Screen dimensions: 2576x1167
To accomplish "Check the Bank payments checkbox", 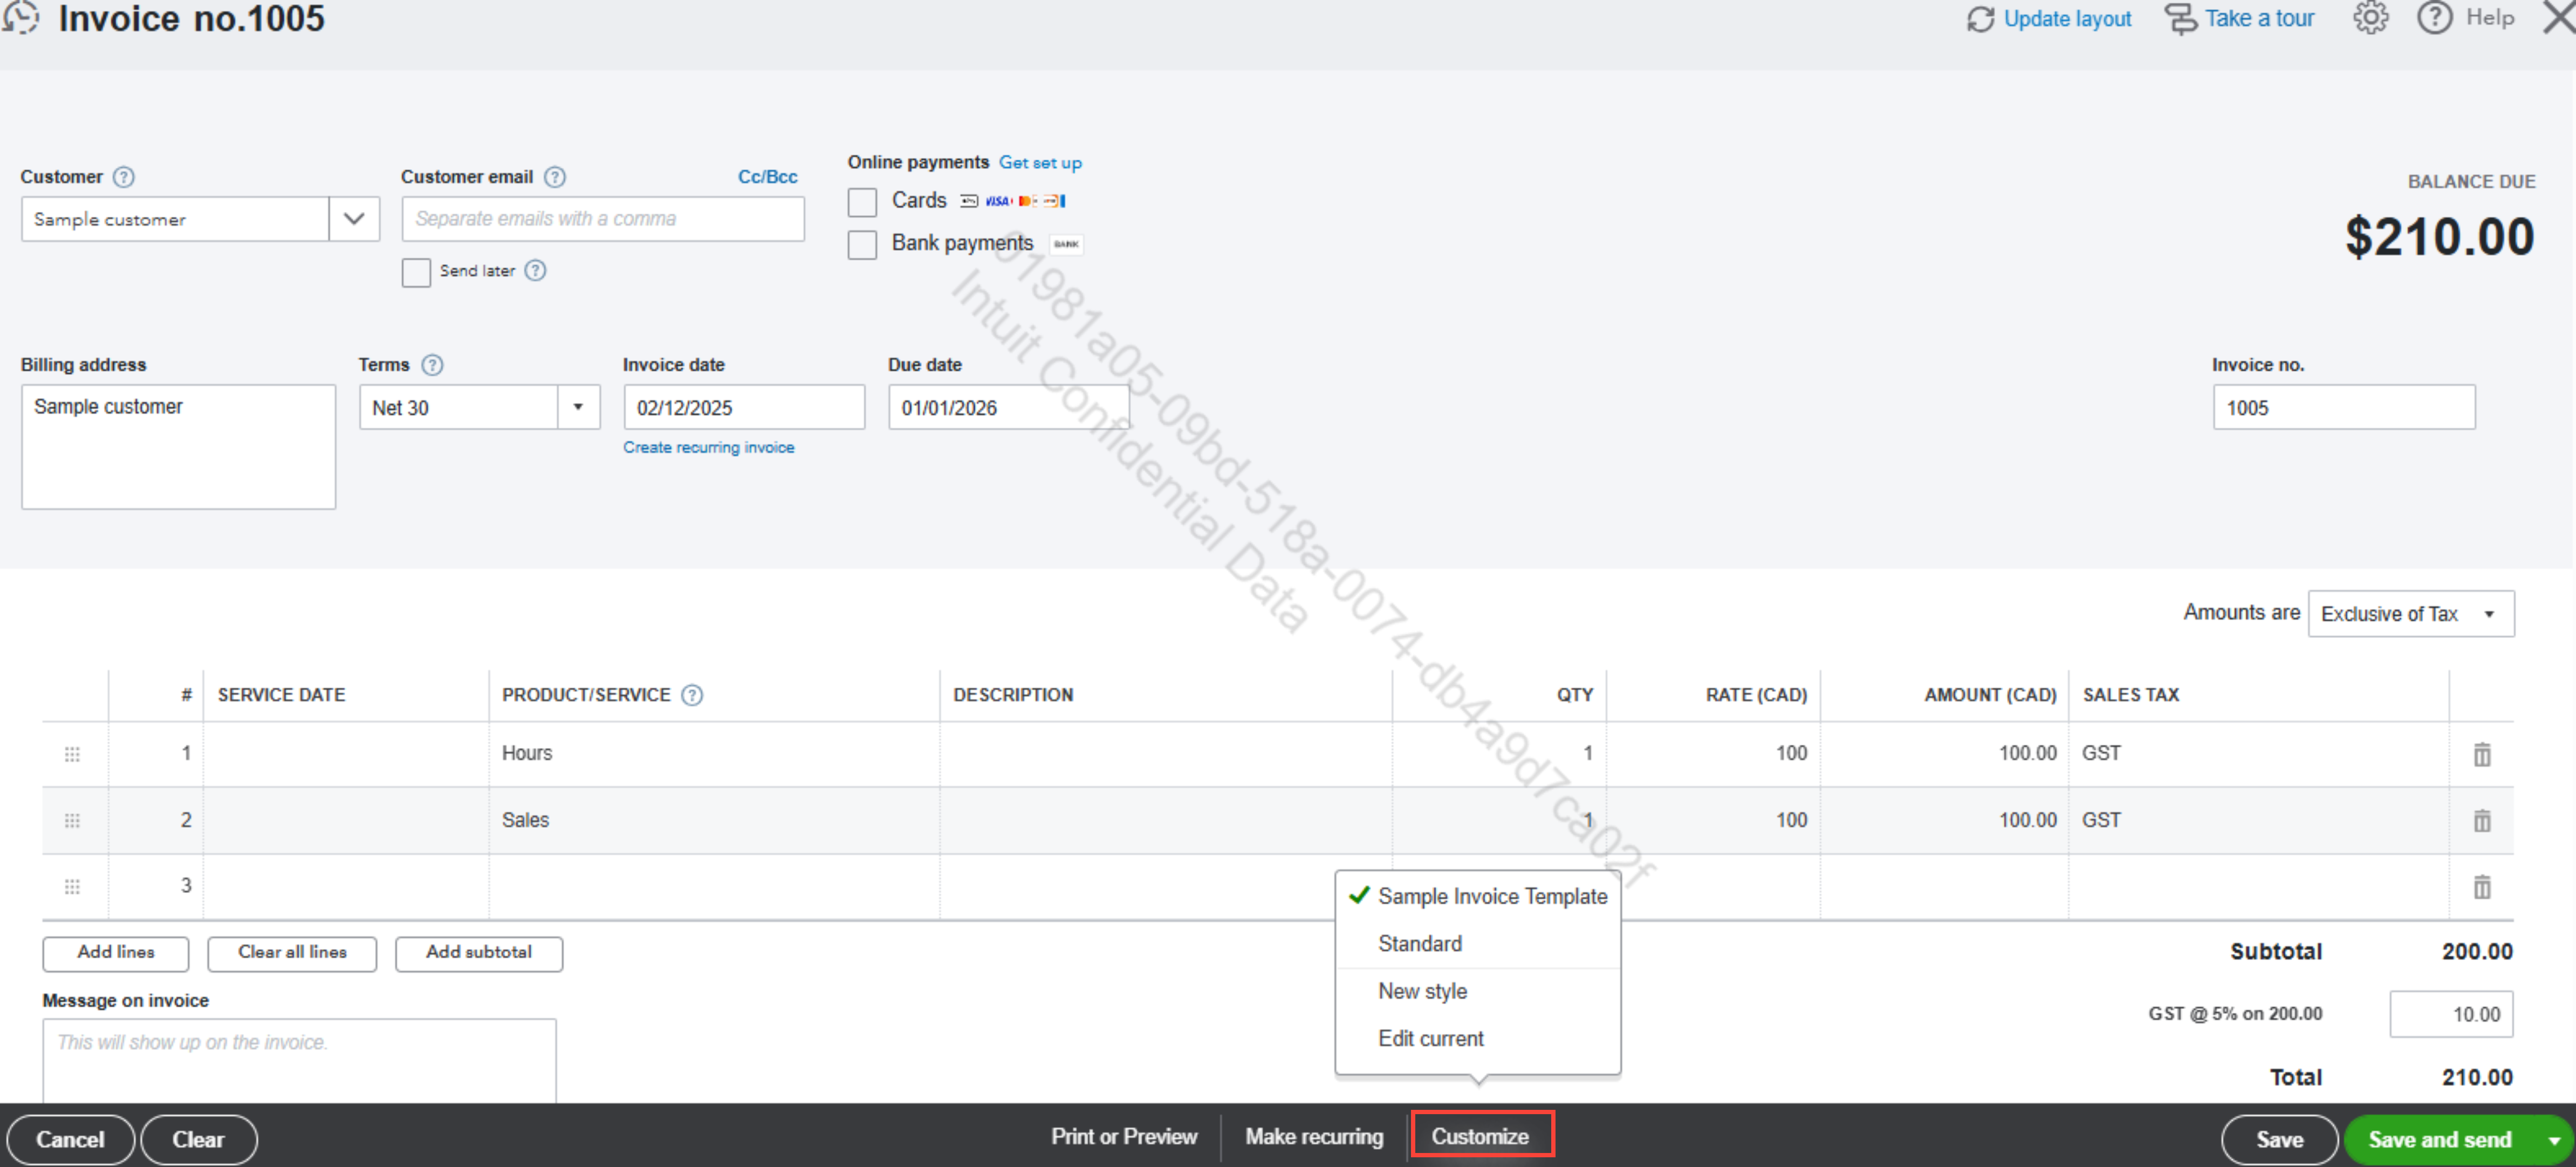I will [x=862, y=245].
